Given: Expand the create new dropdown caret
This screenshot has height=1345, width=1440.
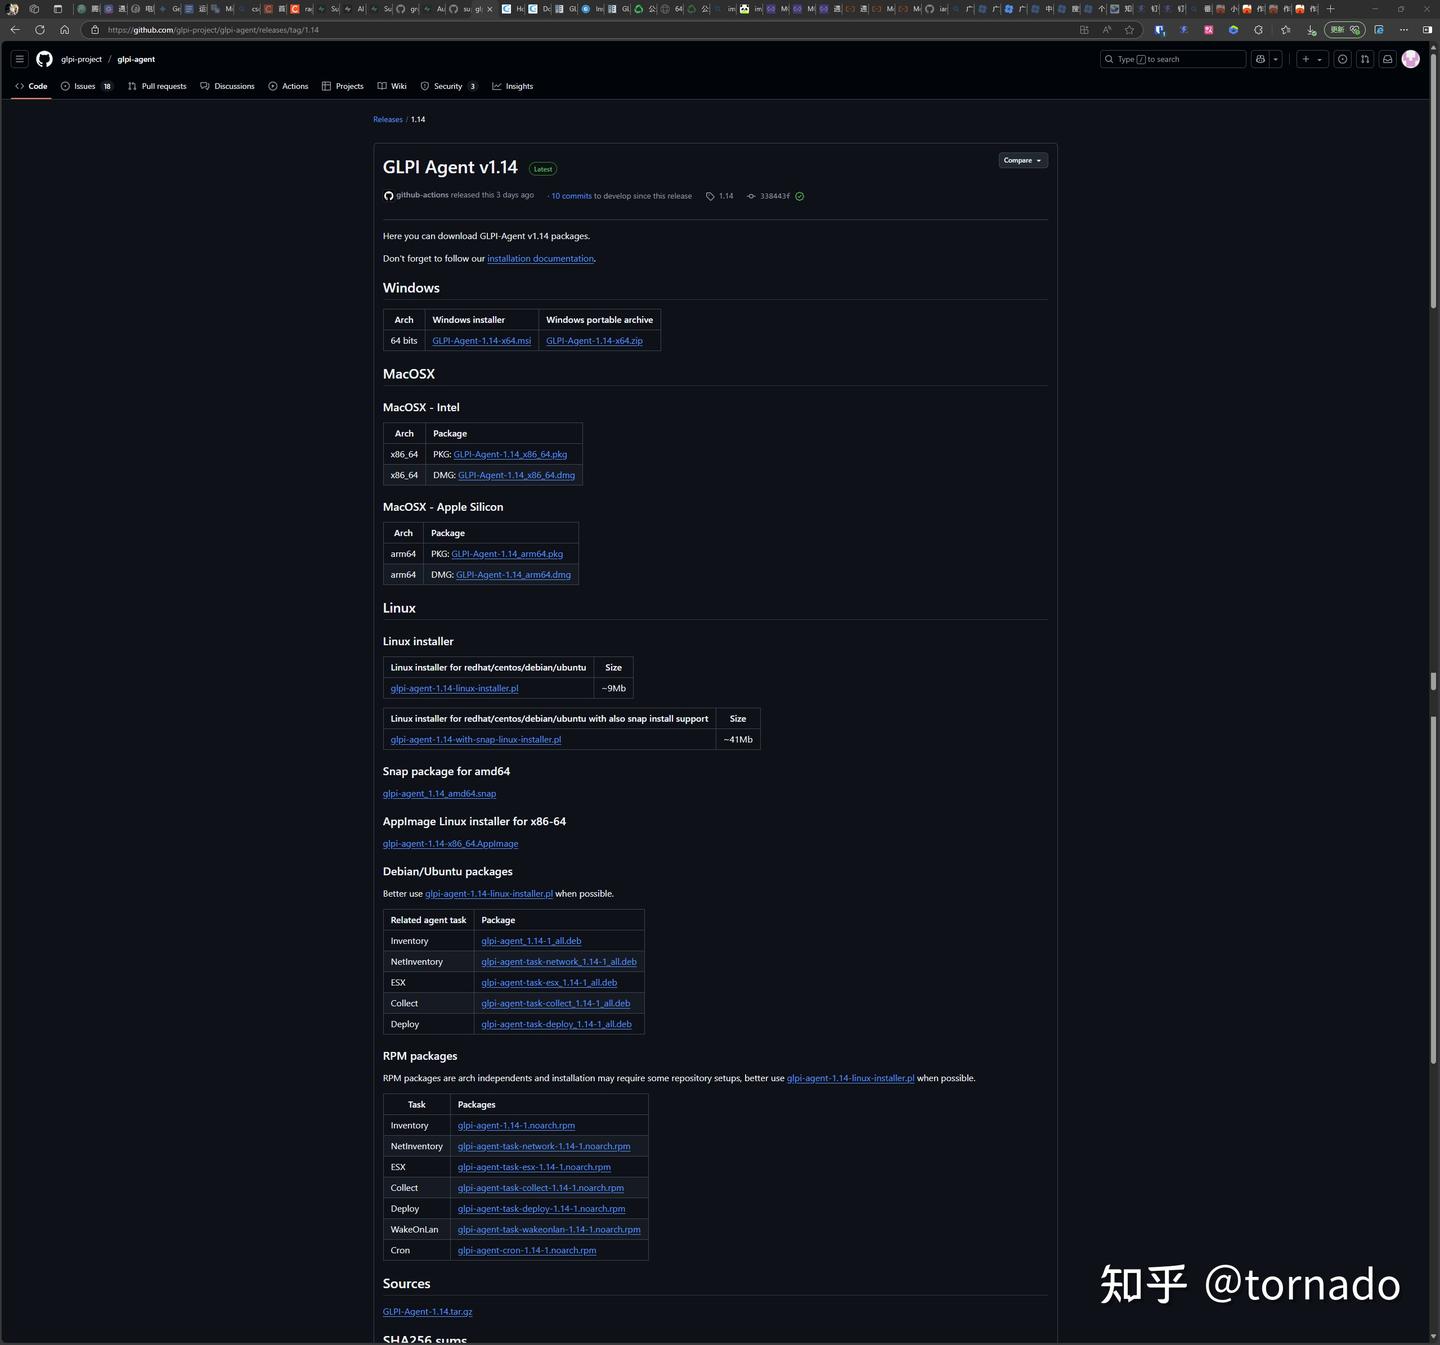Looking at the screenshot, I should pyautogui.click(x=1318, y=59).
